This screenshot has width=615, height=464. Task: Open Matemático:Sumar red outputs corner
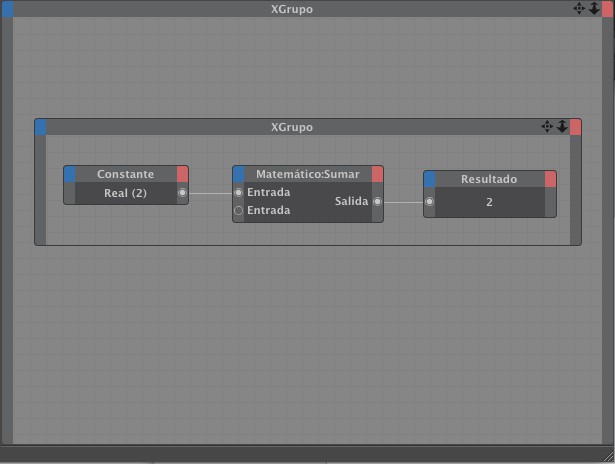point(377,174)
